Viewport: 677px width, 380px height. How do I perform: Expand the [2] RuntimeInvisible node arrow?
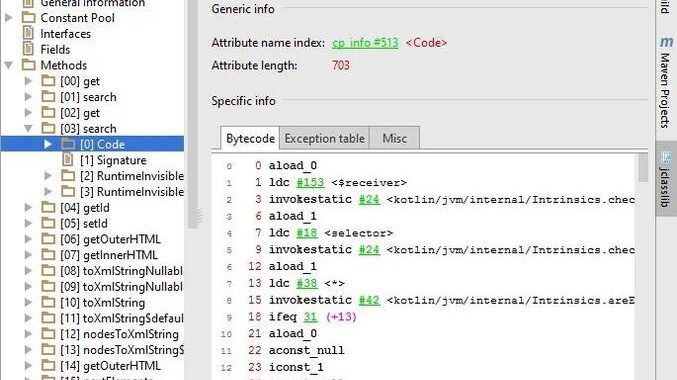coord(48,176)
